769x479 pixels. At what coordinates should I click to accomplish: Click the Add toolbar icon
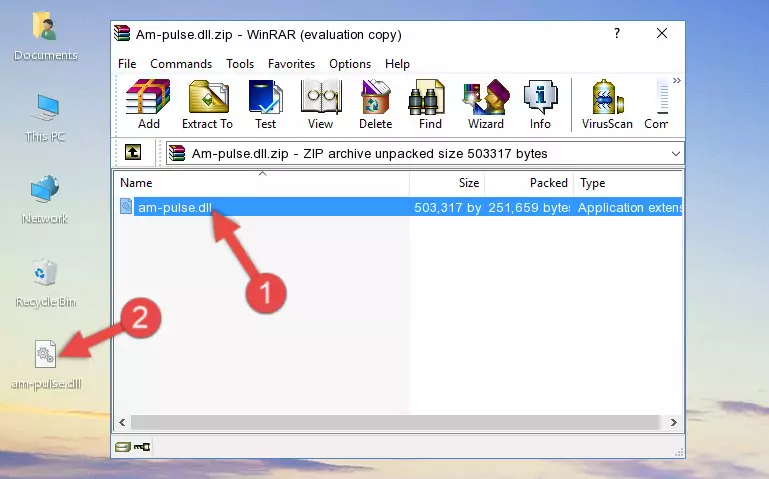click(148, 104)
